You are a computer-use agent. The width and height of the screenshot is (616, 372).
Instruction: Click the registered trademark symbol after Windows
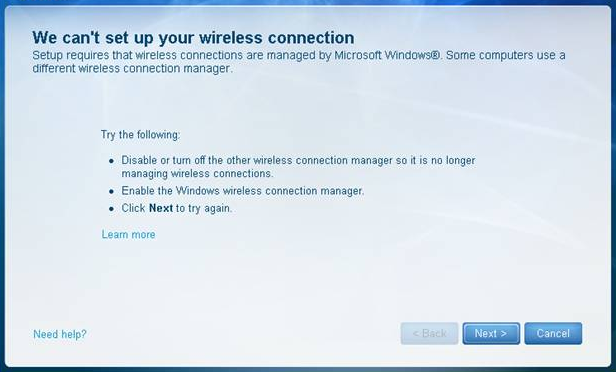[435, 55]
